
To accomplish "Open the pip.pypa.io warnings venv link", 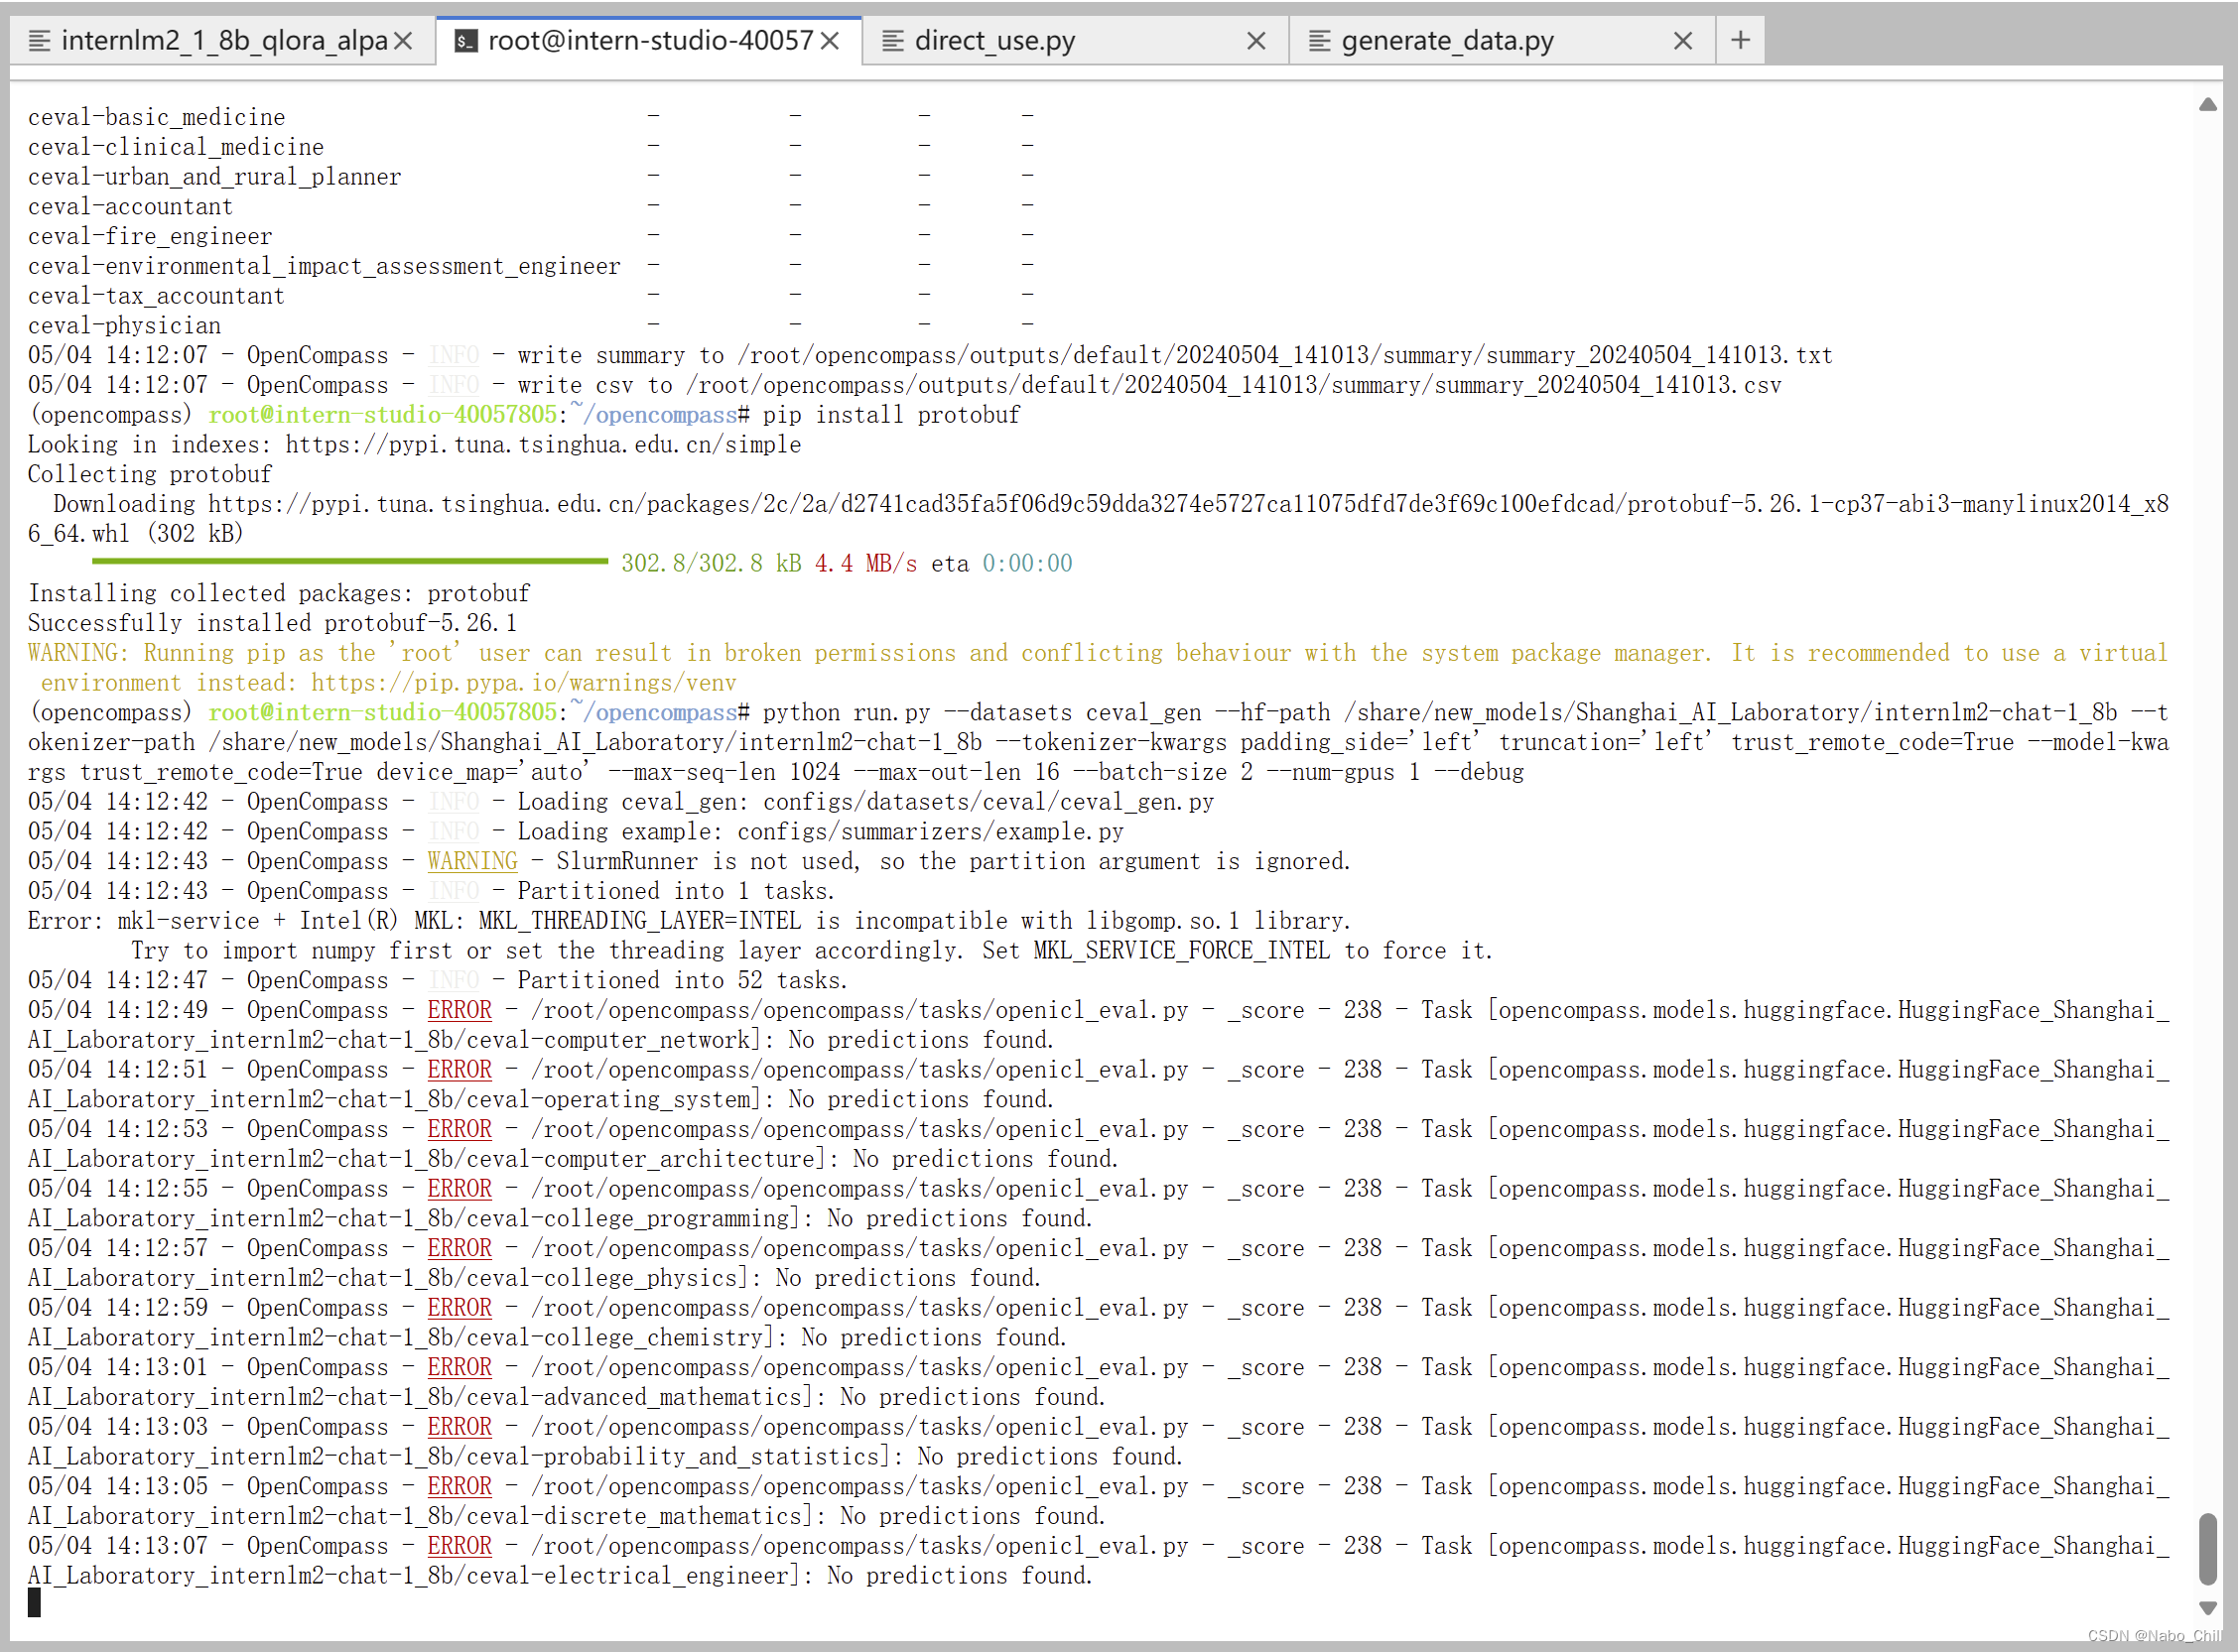I will coord(523,683).
